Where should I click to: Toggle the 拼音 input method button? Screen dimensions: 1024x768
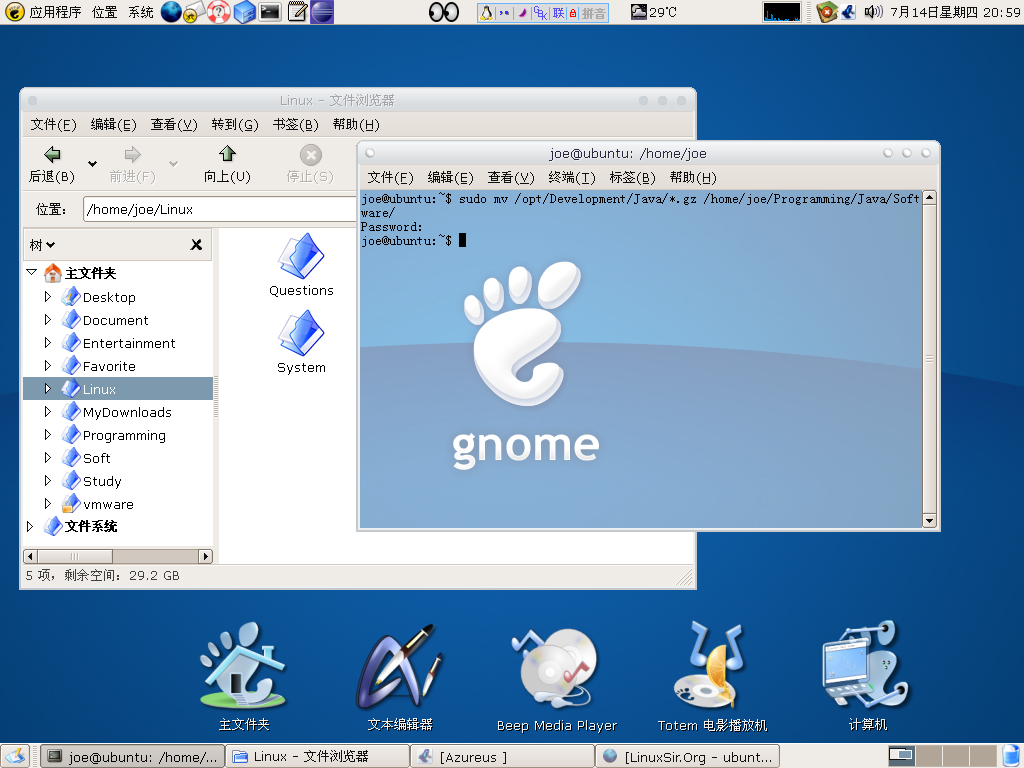click(x=594, y=13)
